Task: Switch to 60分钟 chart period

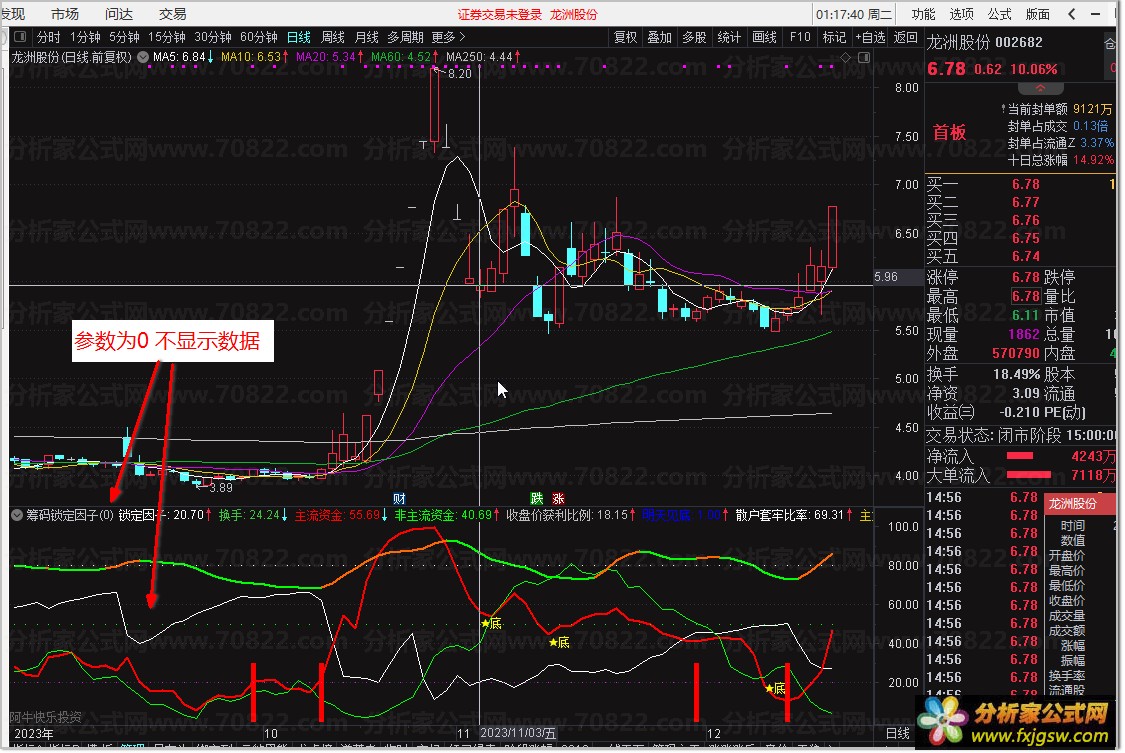Action: [258, 37]
